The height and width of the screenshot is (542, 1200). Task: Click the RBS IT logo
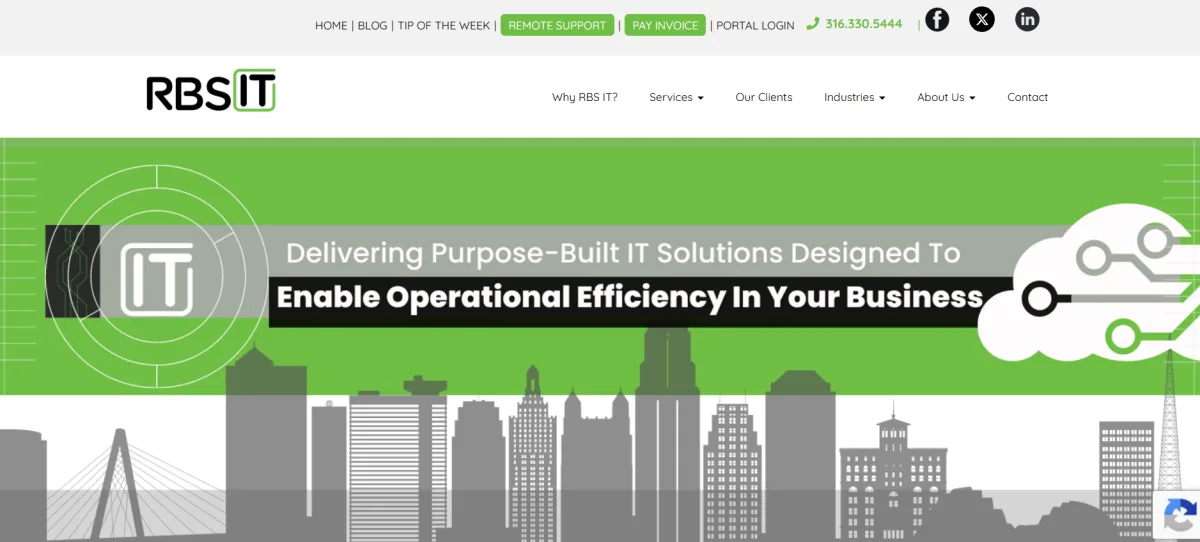pos(211,92)
